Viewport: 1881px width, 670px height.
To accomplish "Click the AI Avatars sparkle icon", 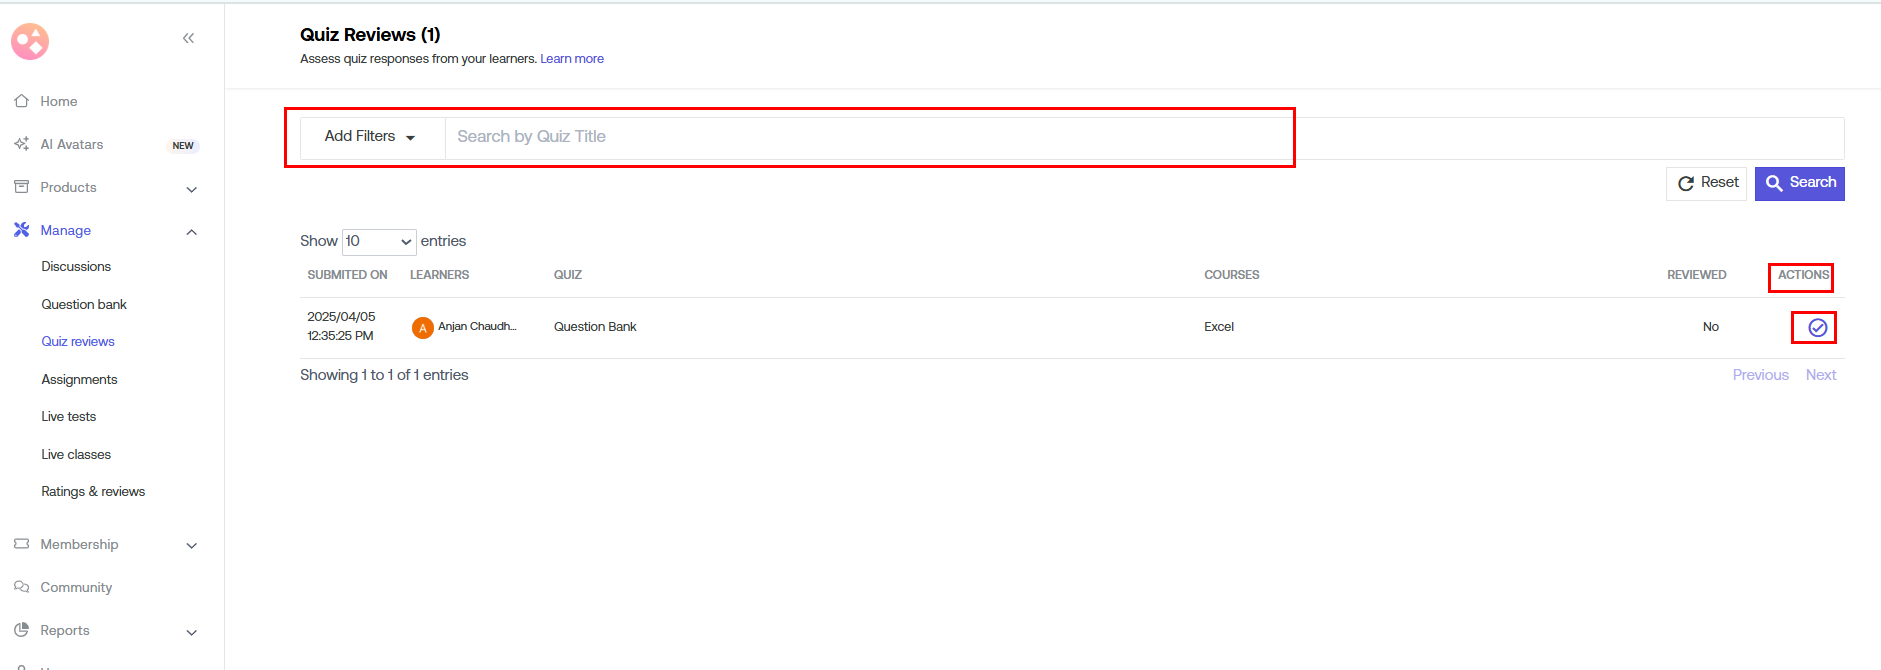I will click(x=21, y=144).
